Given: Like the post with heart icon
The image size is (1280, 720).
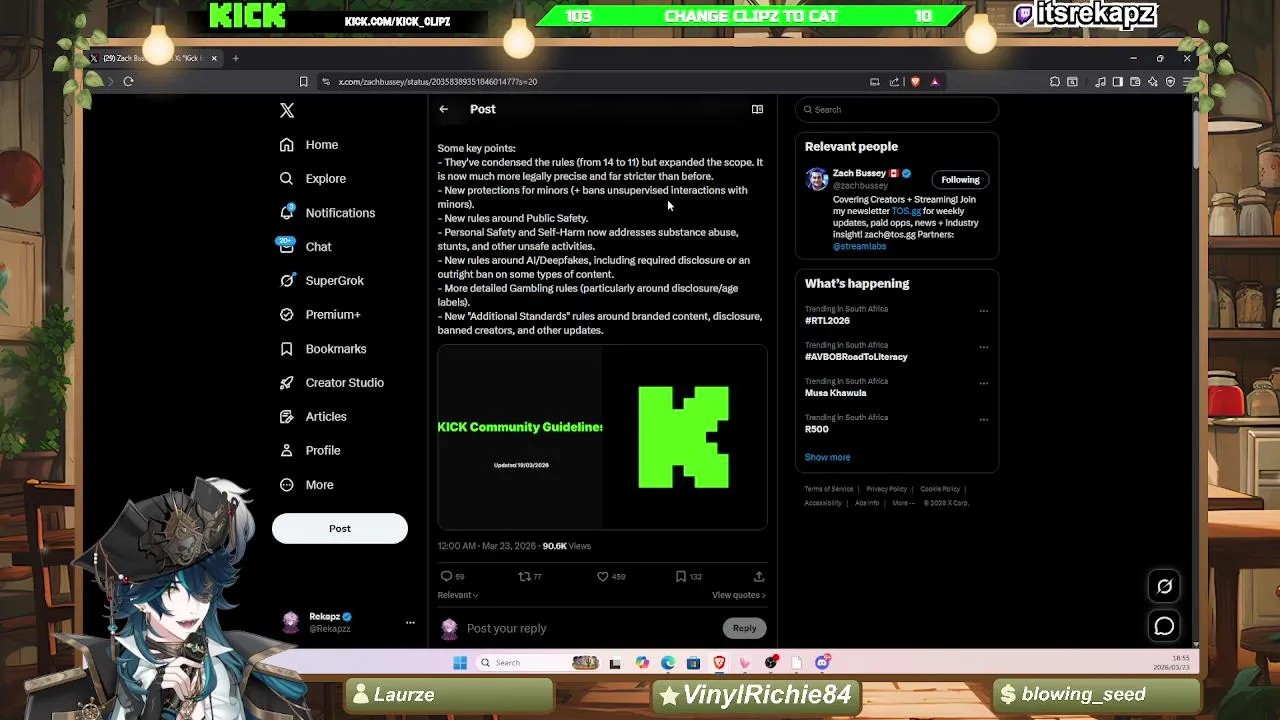Looking at the screenshot, I should click(x=603, y=576).
